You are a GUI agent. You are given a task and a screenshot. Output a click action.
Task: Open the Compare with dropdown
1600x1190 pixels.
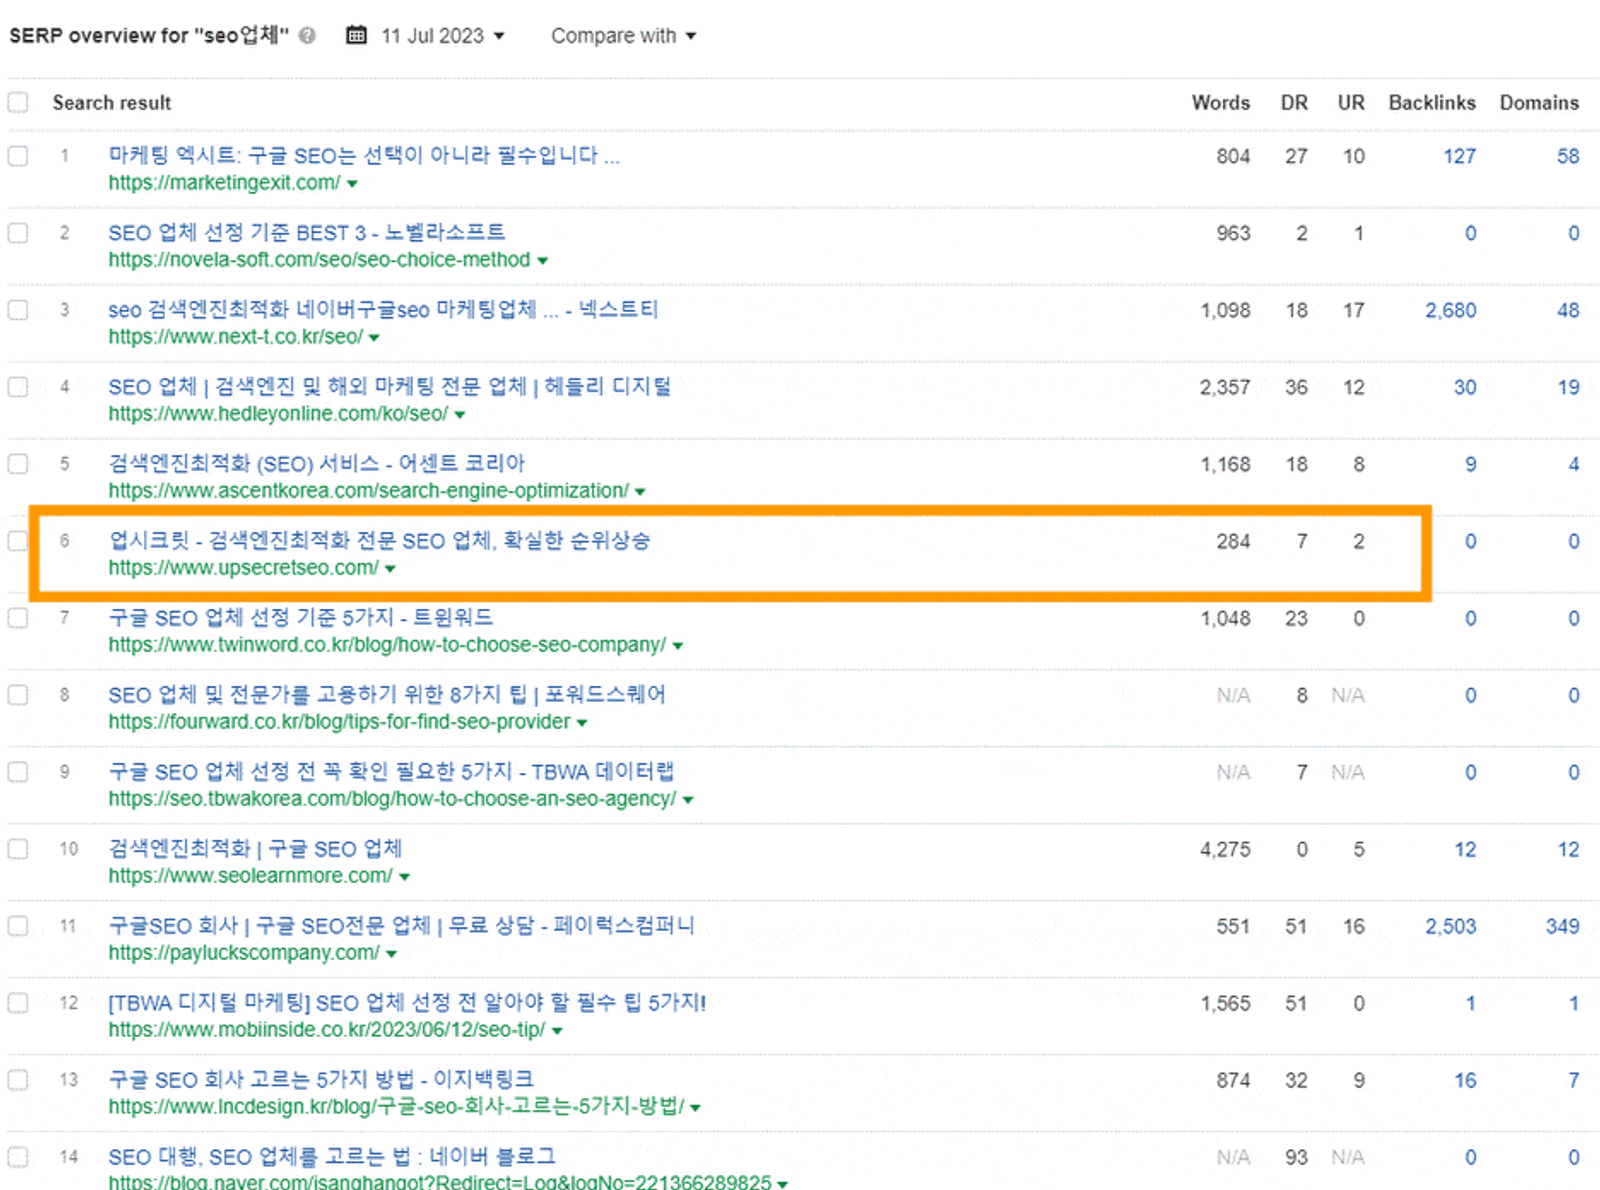pos(623,36)
